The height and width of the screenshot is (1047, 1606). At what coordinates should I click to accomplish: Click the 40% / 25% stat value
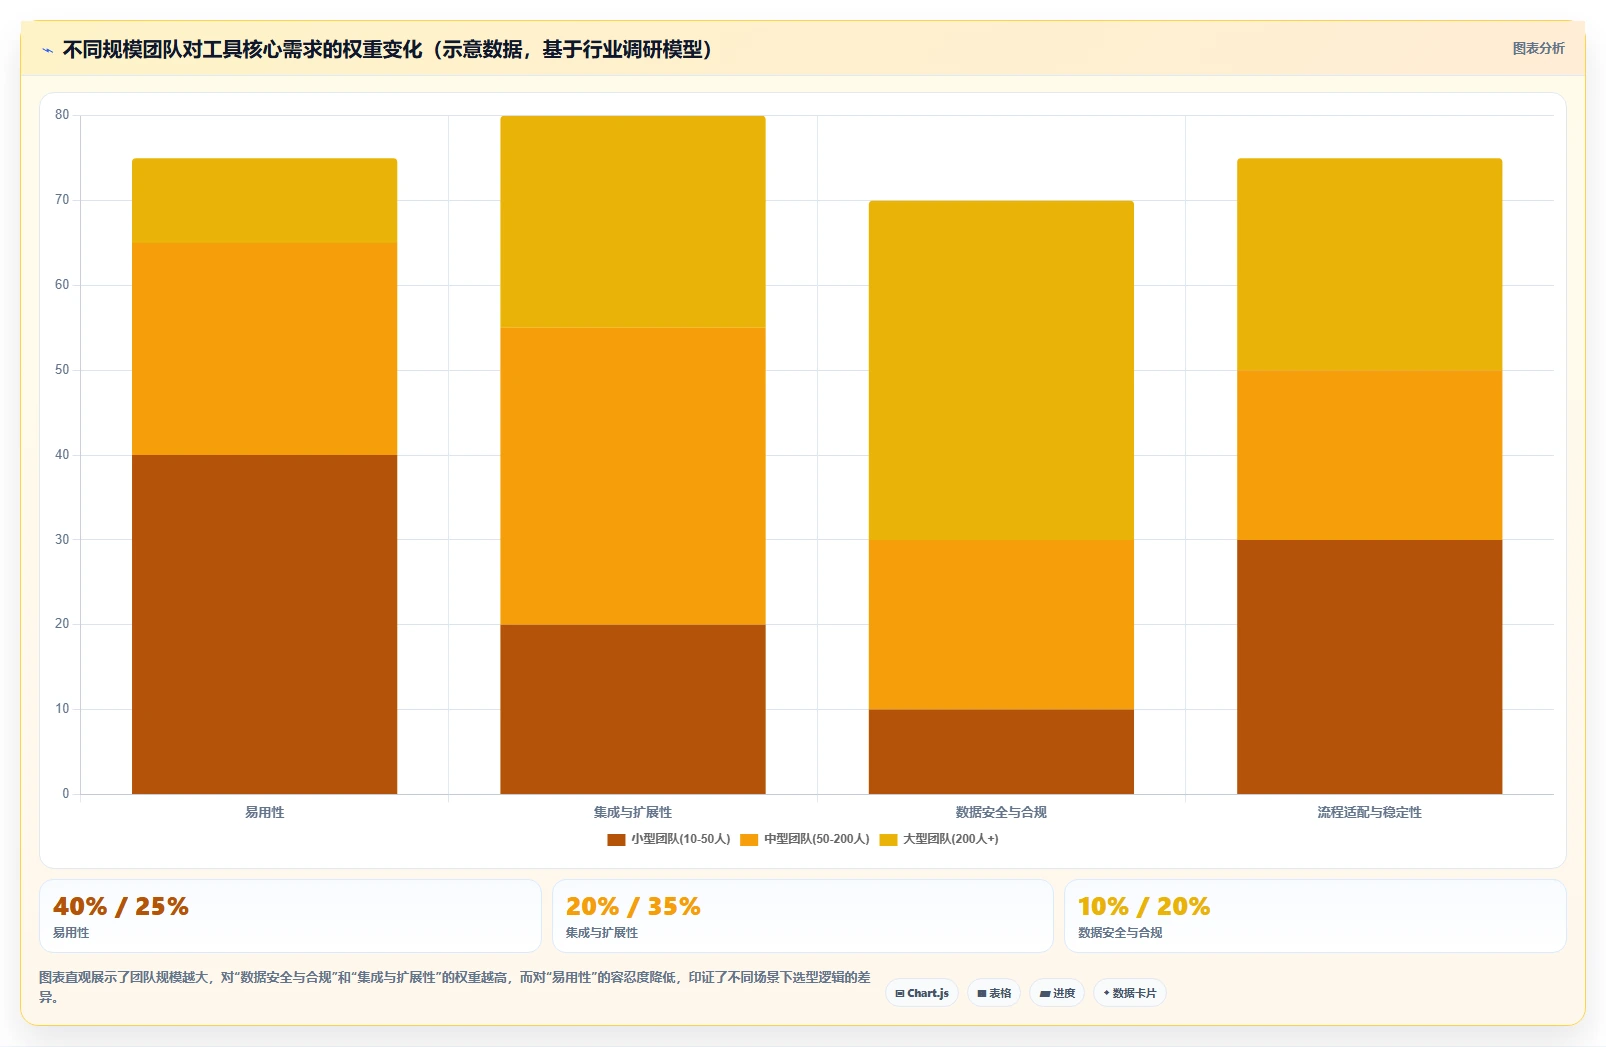[x=121, y=907]
